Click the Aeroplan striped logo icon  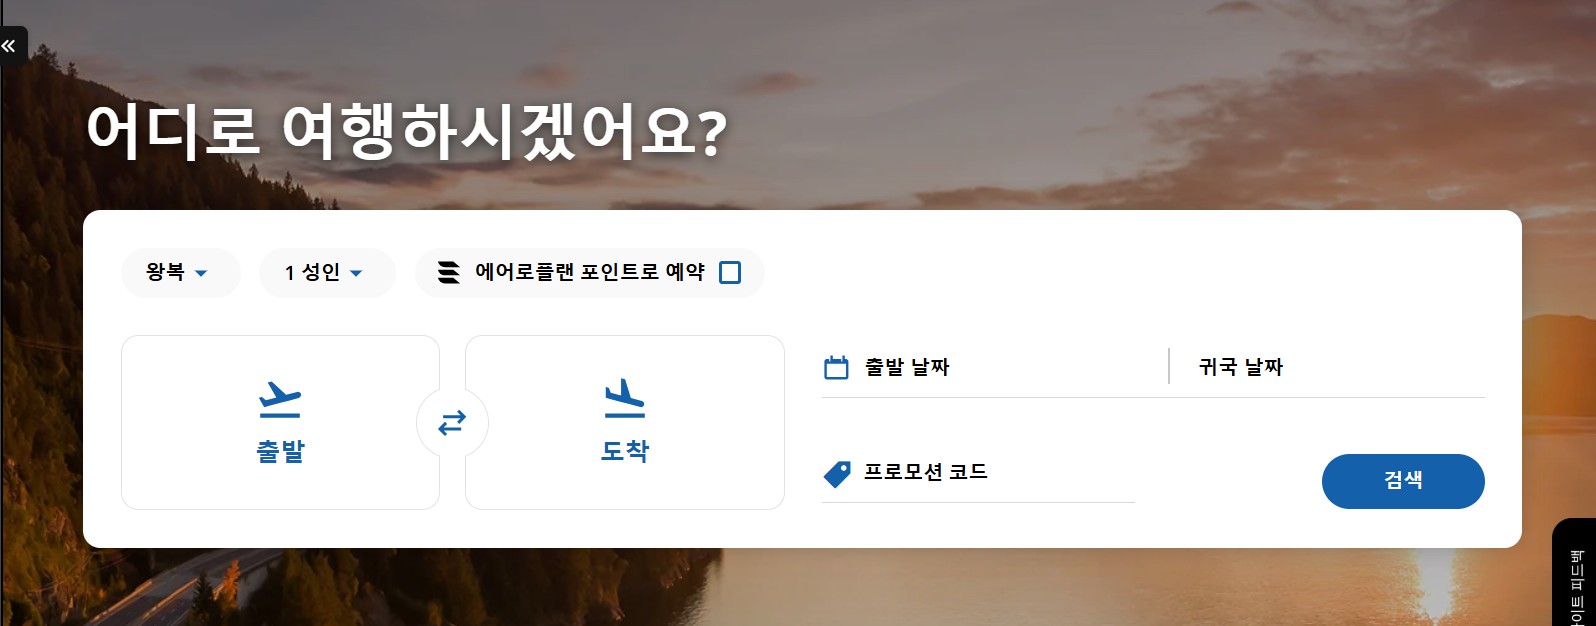(x=450, y=272)
